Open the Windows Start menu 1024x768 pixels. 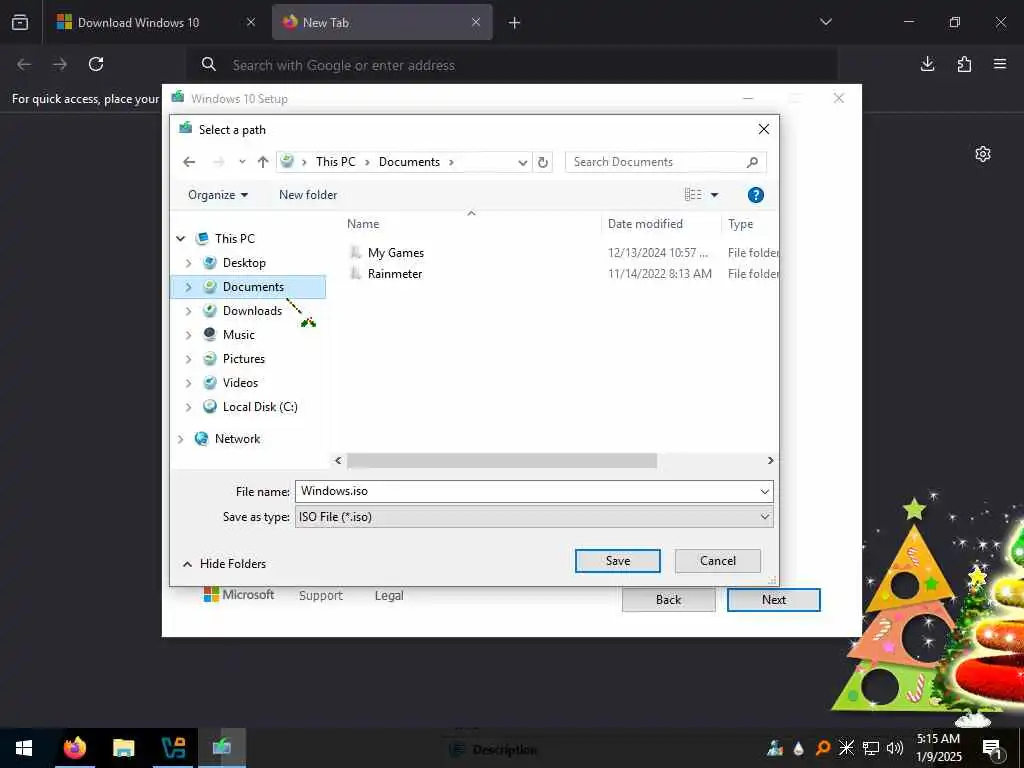(x=24, y=748)
